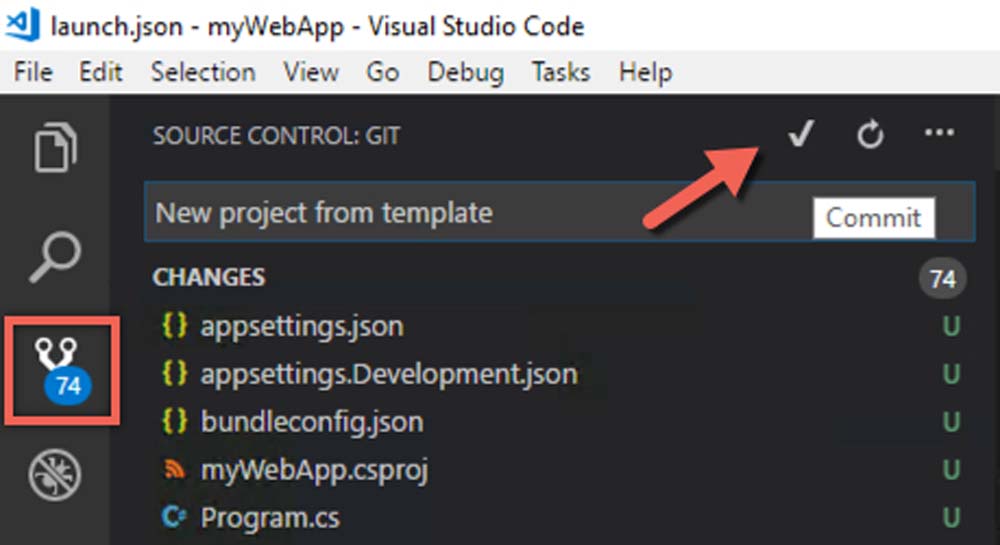Open the Debug menu
The width and height of the screenshot is (1000, 545).
466,72
